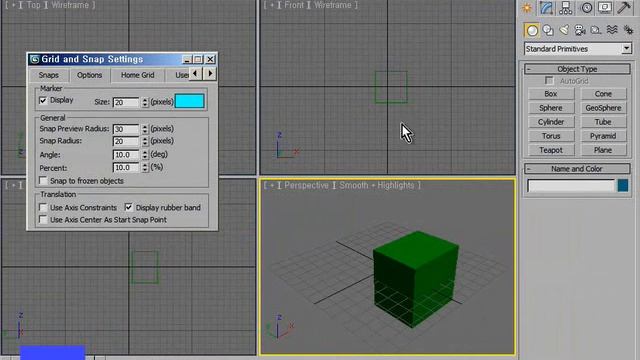Viewport: 640px width, 360px height.
Task: Open the Utilities hammer tab
Action: click(x=624, y=7)
